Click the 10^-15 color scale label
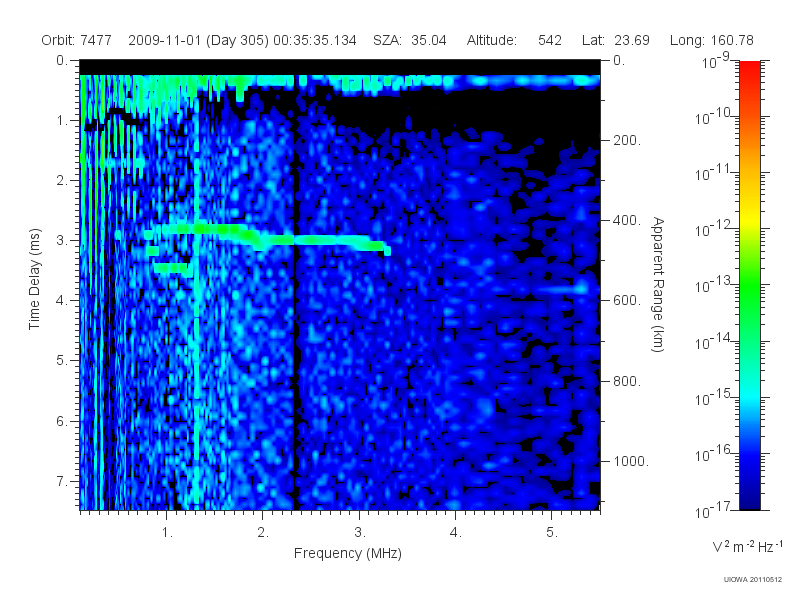 click(712, 397)
